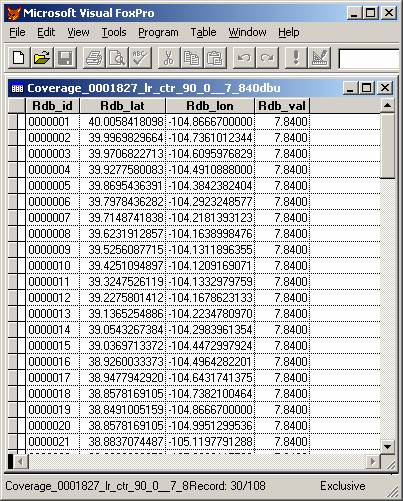Viewport: 403px width, 501px height.
Task: Click the Cut scissors icon
Action: (169, 58)
